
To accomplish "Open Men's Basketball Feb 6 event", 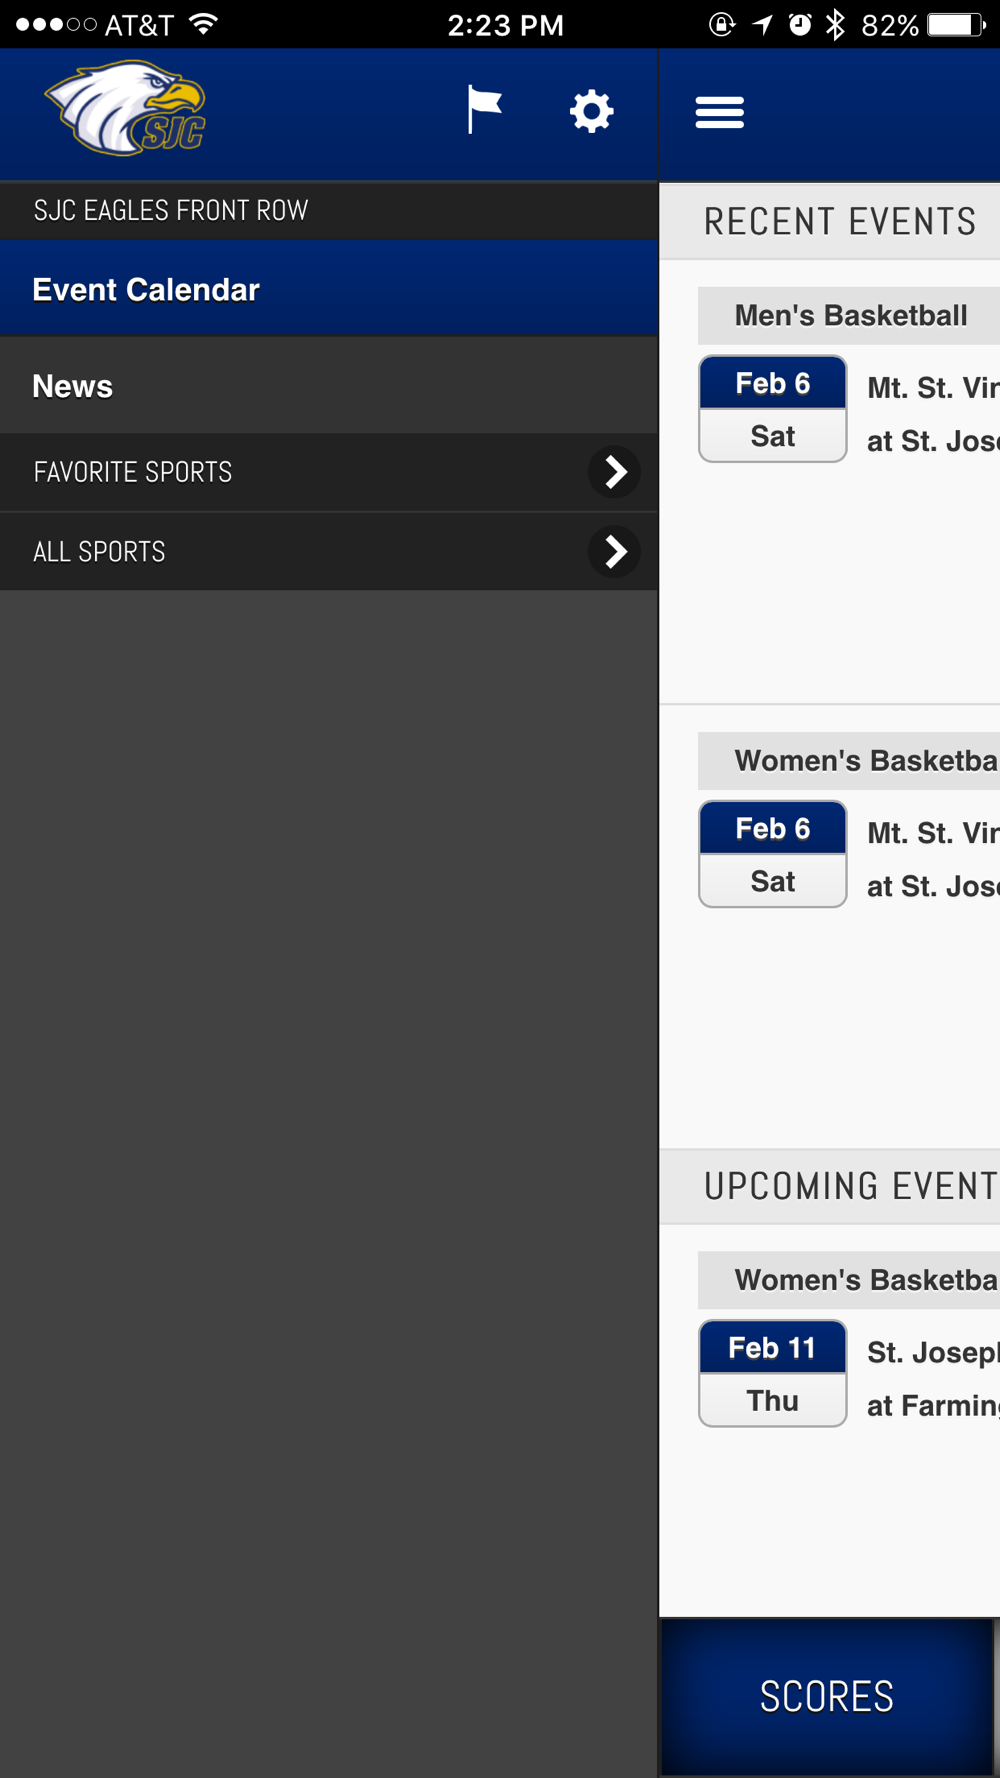I will pos(849,410).
